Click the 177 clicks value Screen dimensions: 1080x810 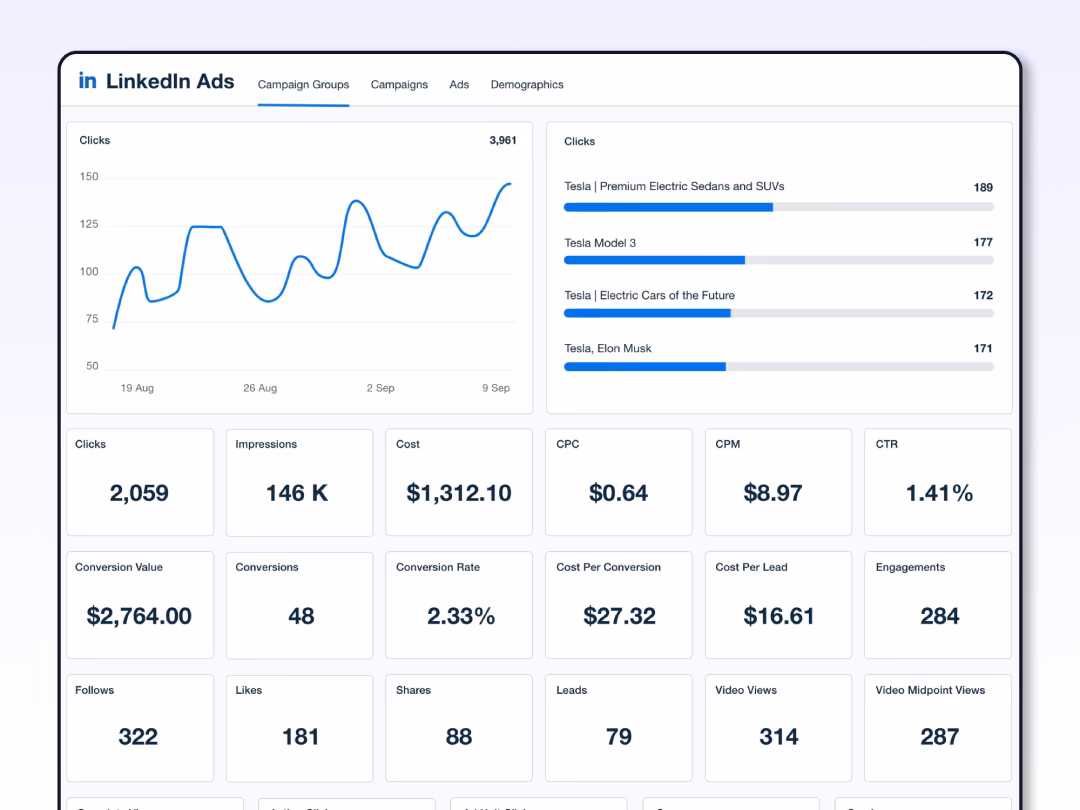983,242
